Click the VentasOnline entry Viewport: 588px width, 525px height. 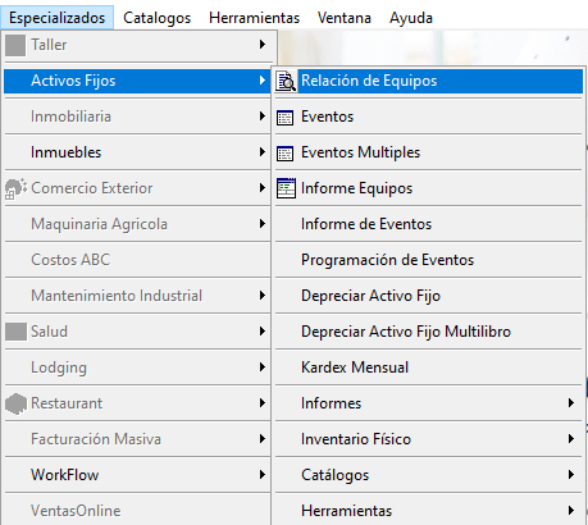(x=137, y=511)
